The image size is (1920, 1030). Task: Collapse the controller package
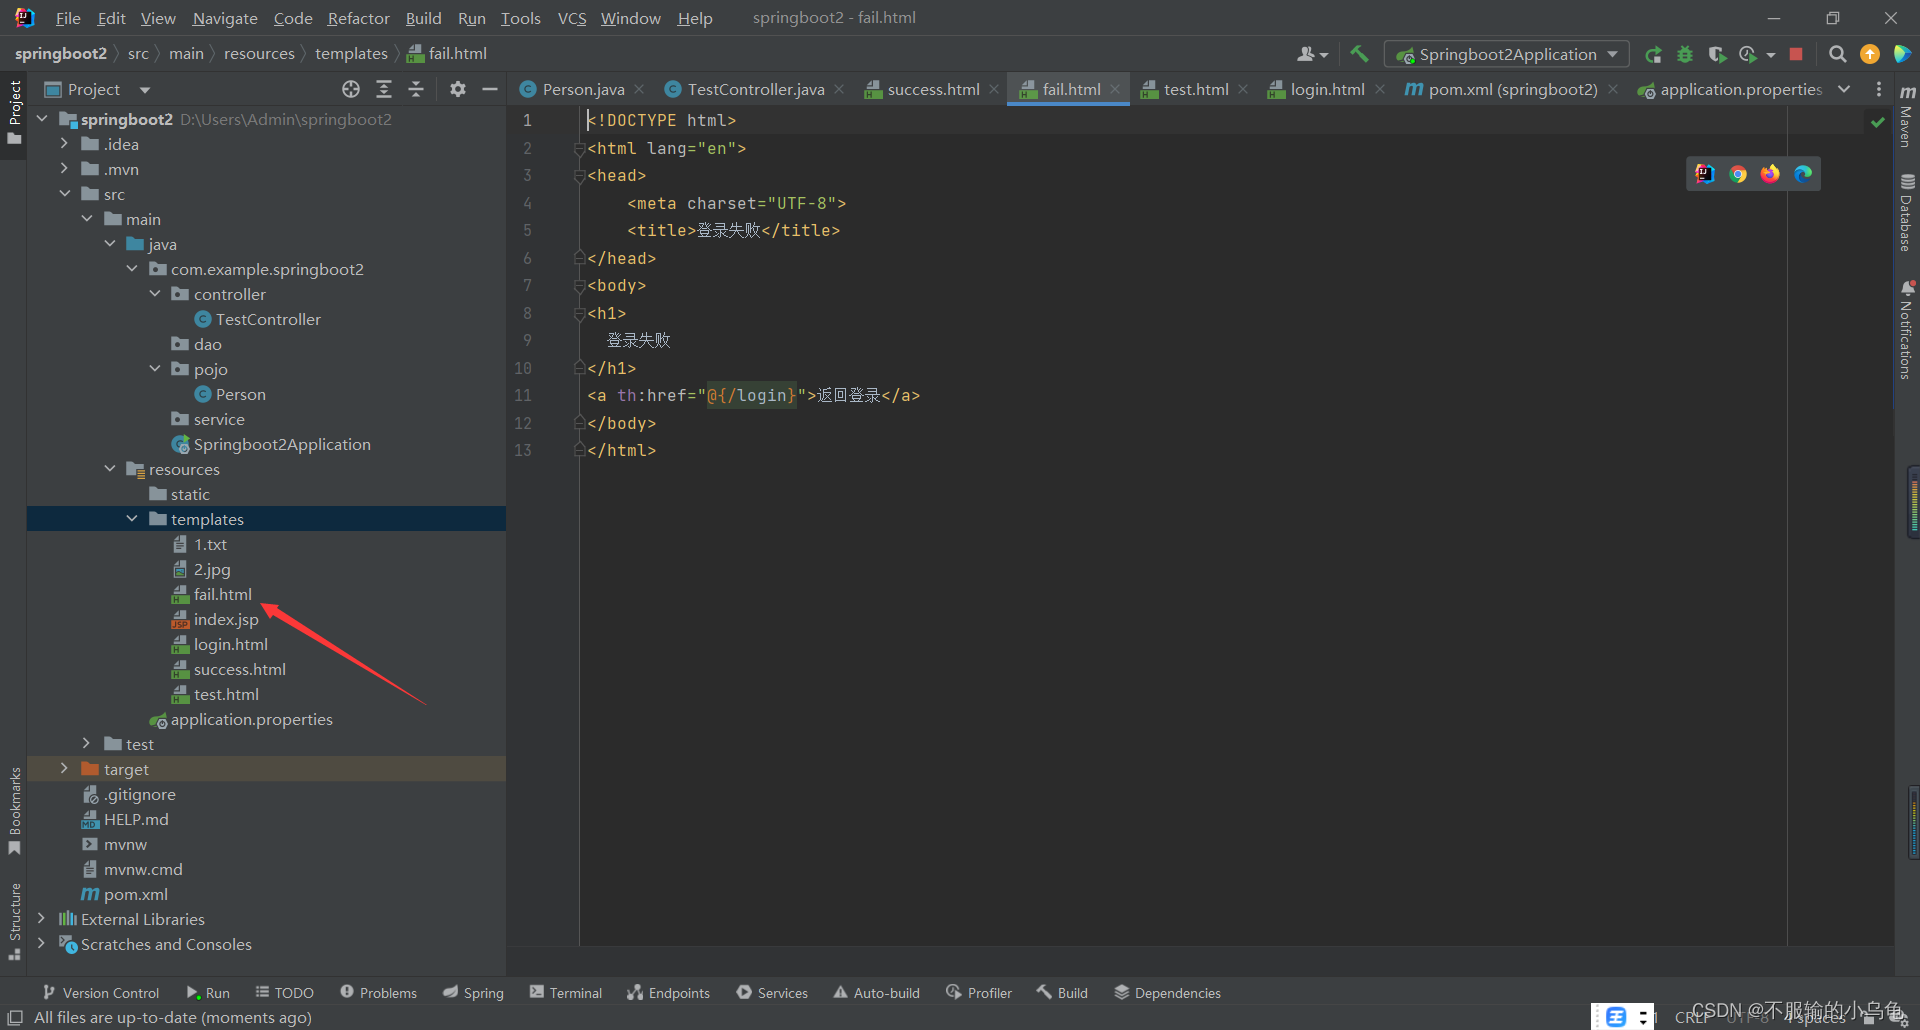(x=155, y=294)
